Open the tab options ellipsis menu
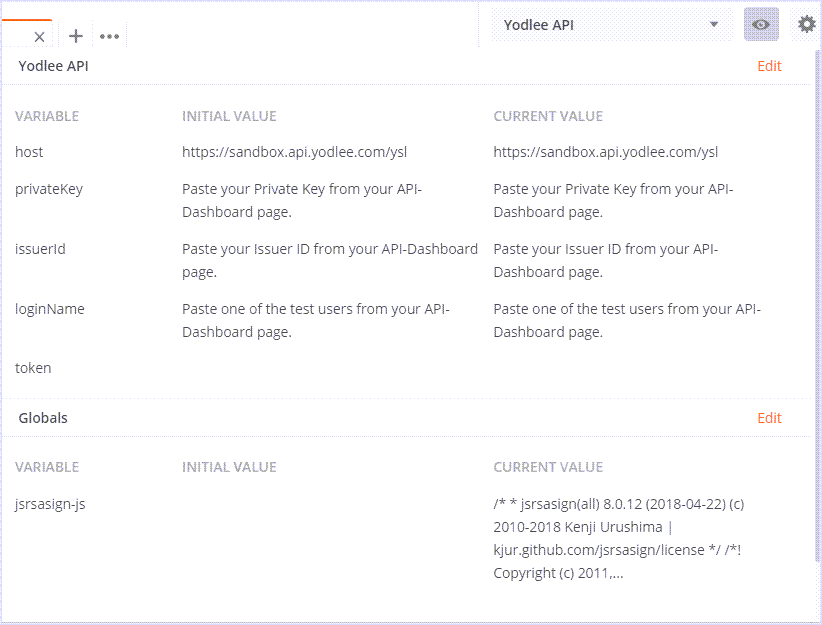 click(109, 36)
